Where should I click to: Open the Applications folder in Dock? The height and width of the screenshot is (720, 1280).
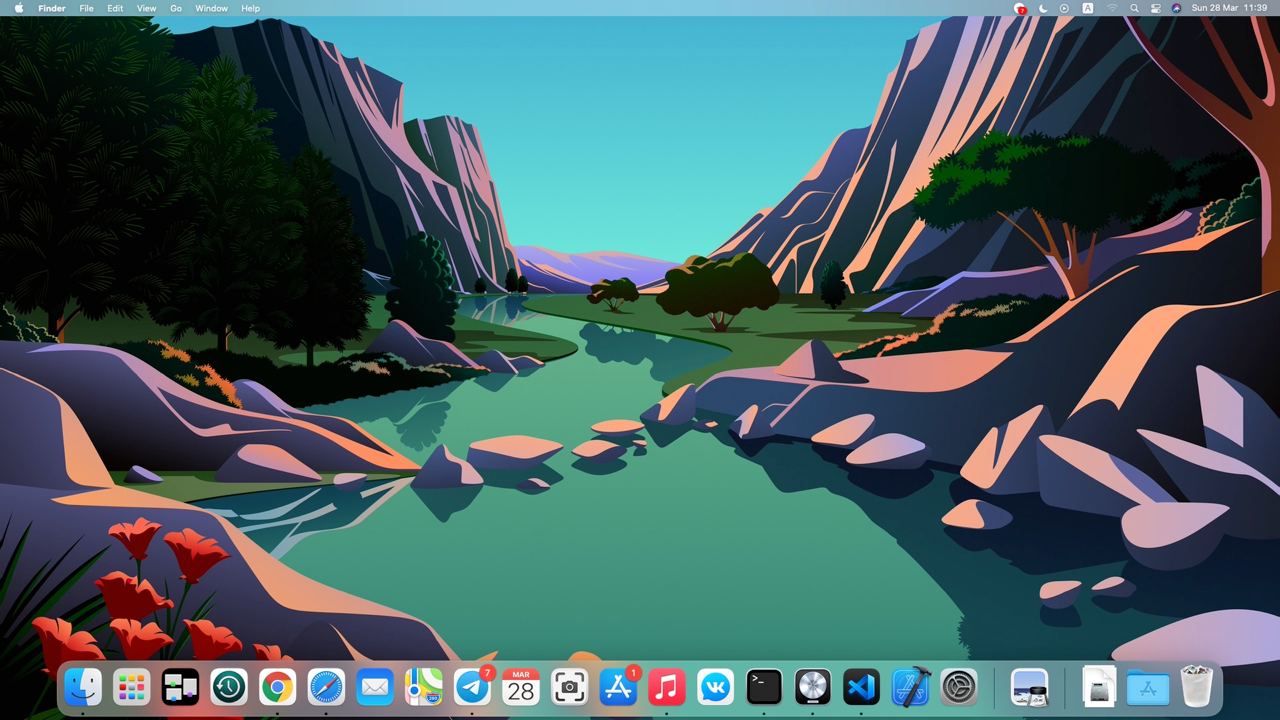click(1148, 687)
